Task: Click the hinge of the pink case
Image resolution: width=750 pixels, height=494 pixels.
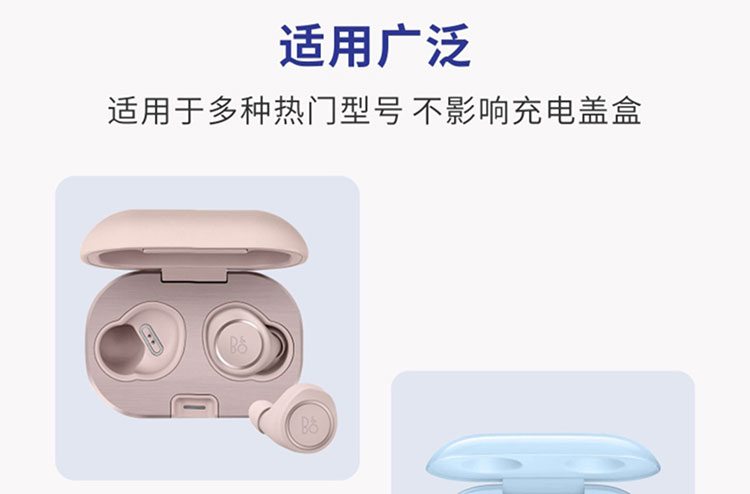Action: (194, 274)
